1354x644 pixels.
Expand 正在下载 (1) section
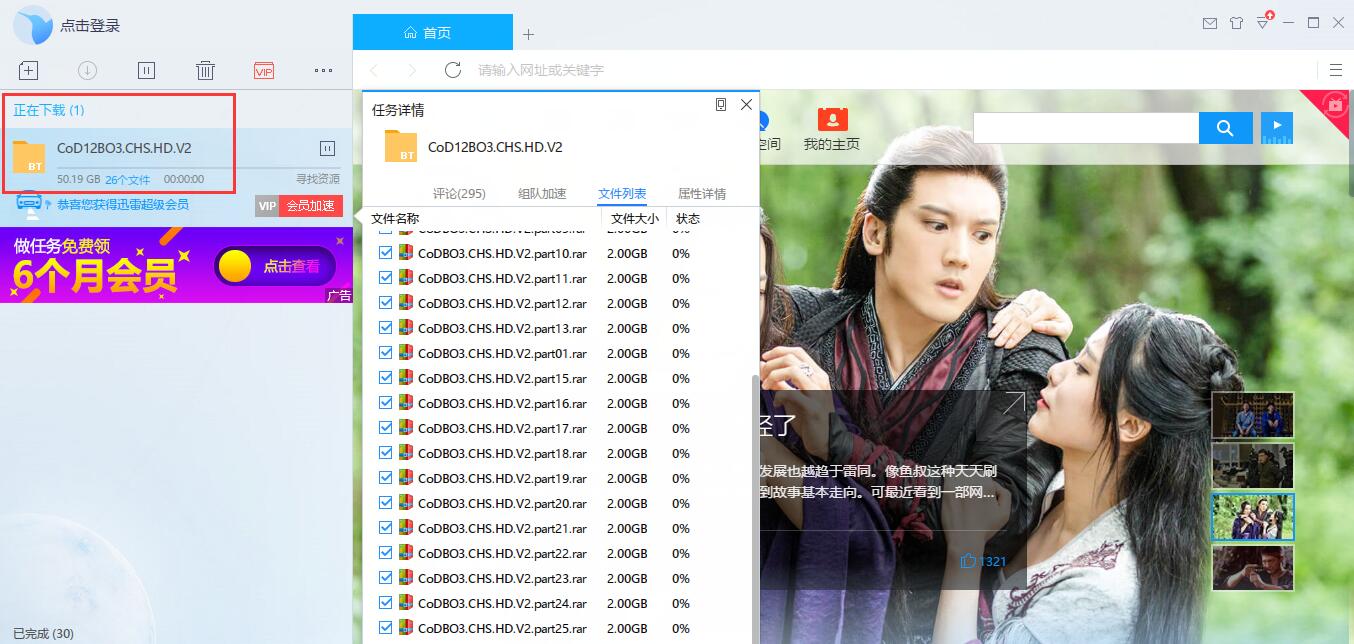coord(49,110)
